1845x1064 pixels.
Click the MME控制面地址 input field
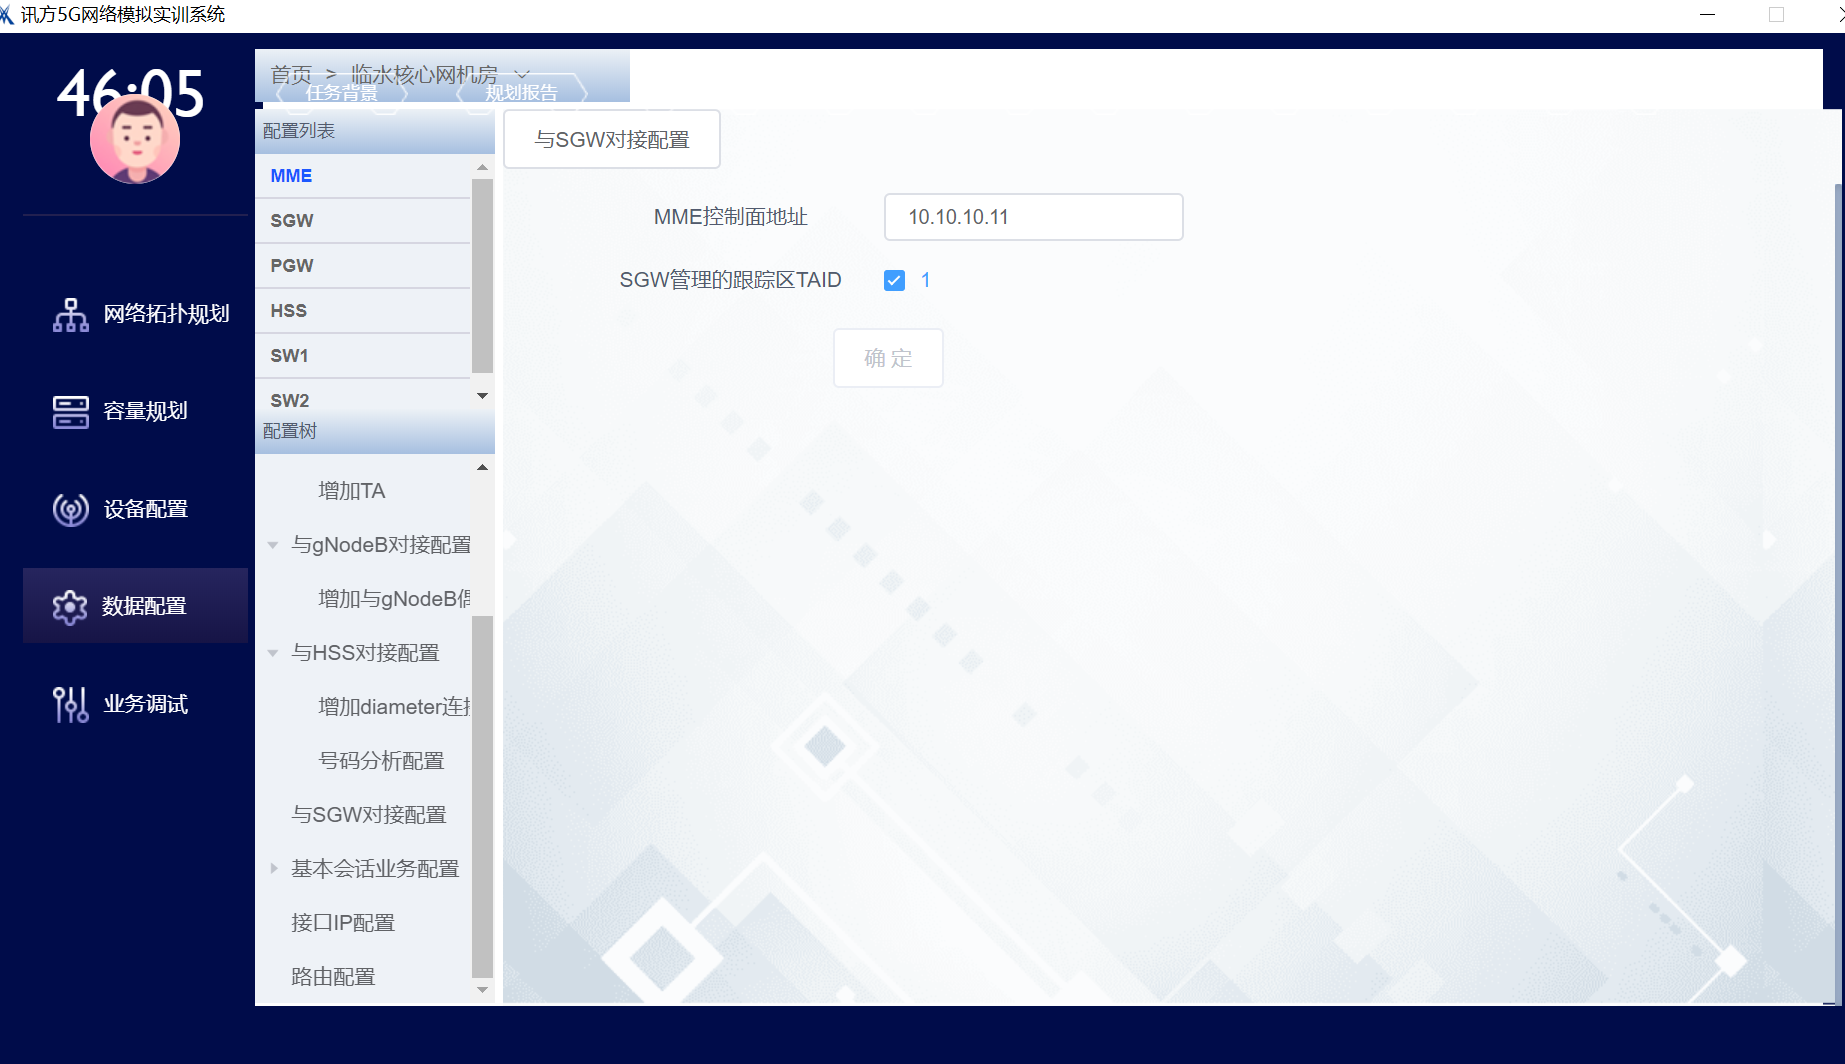pyautogui.click(x=1033, y=217)
